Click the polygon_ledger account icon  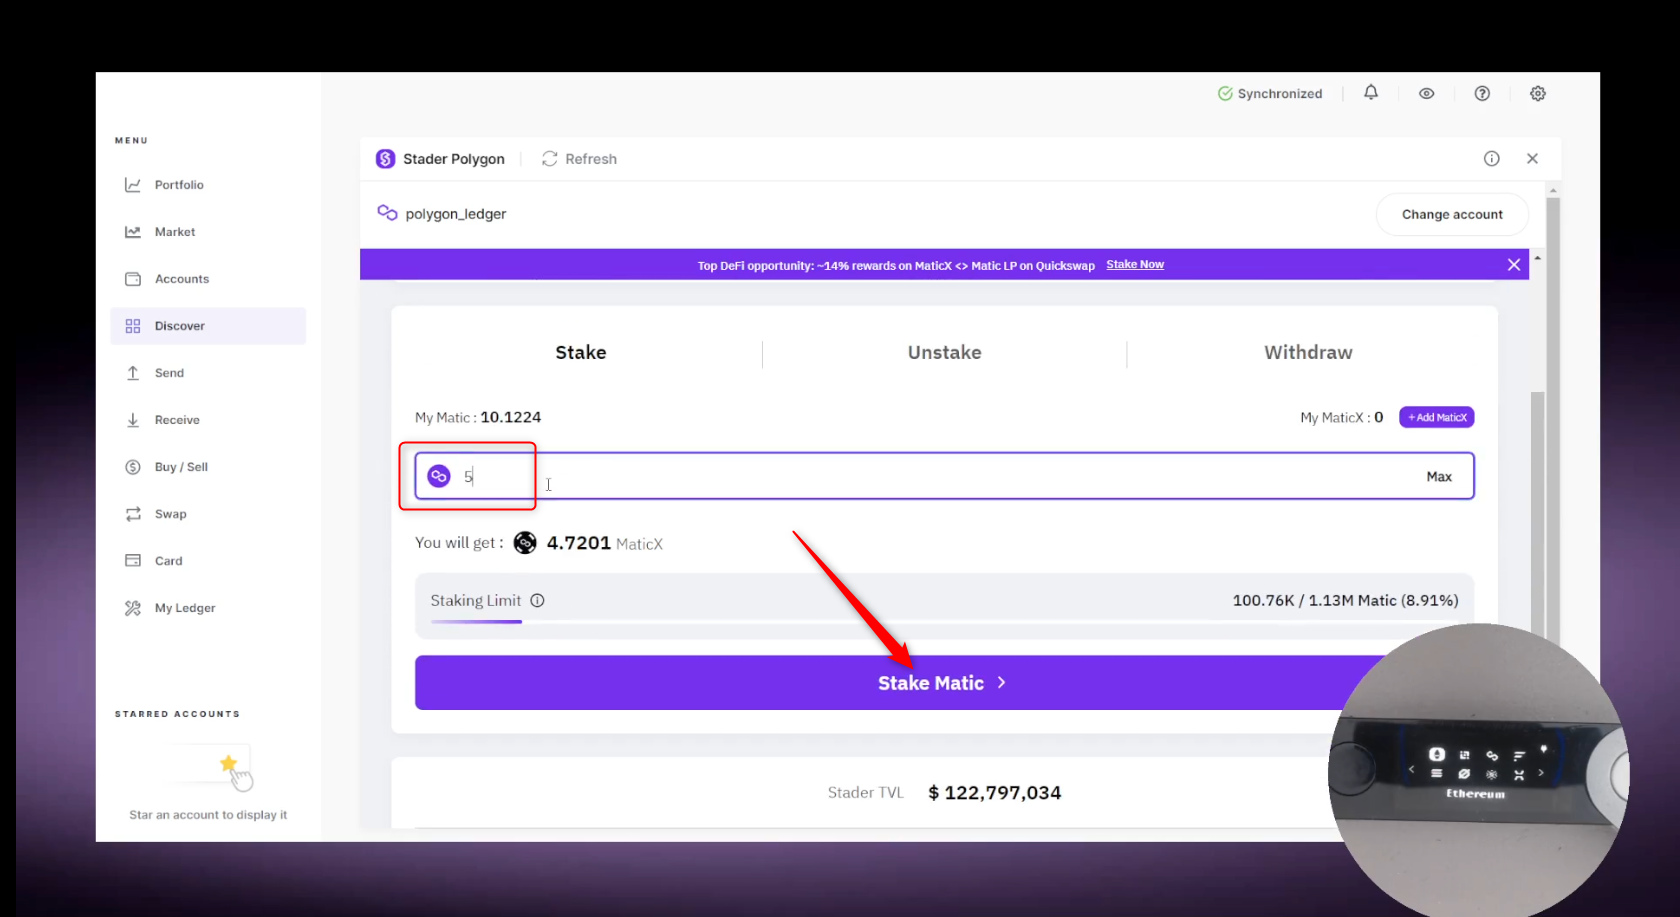[x=387, y=213]
